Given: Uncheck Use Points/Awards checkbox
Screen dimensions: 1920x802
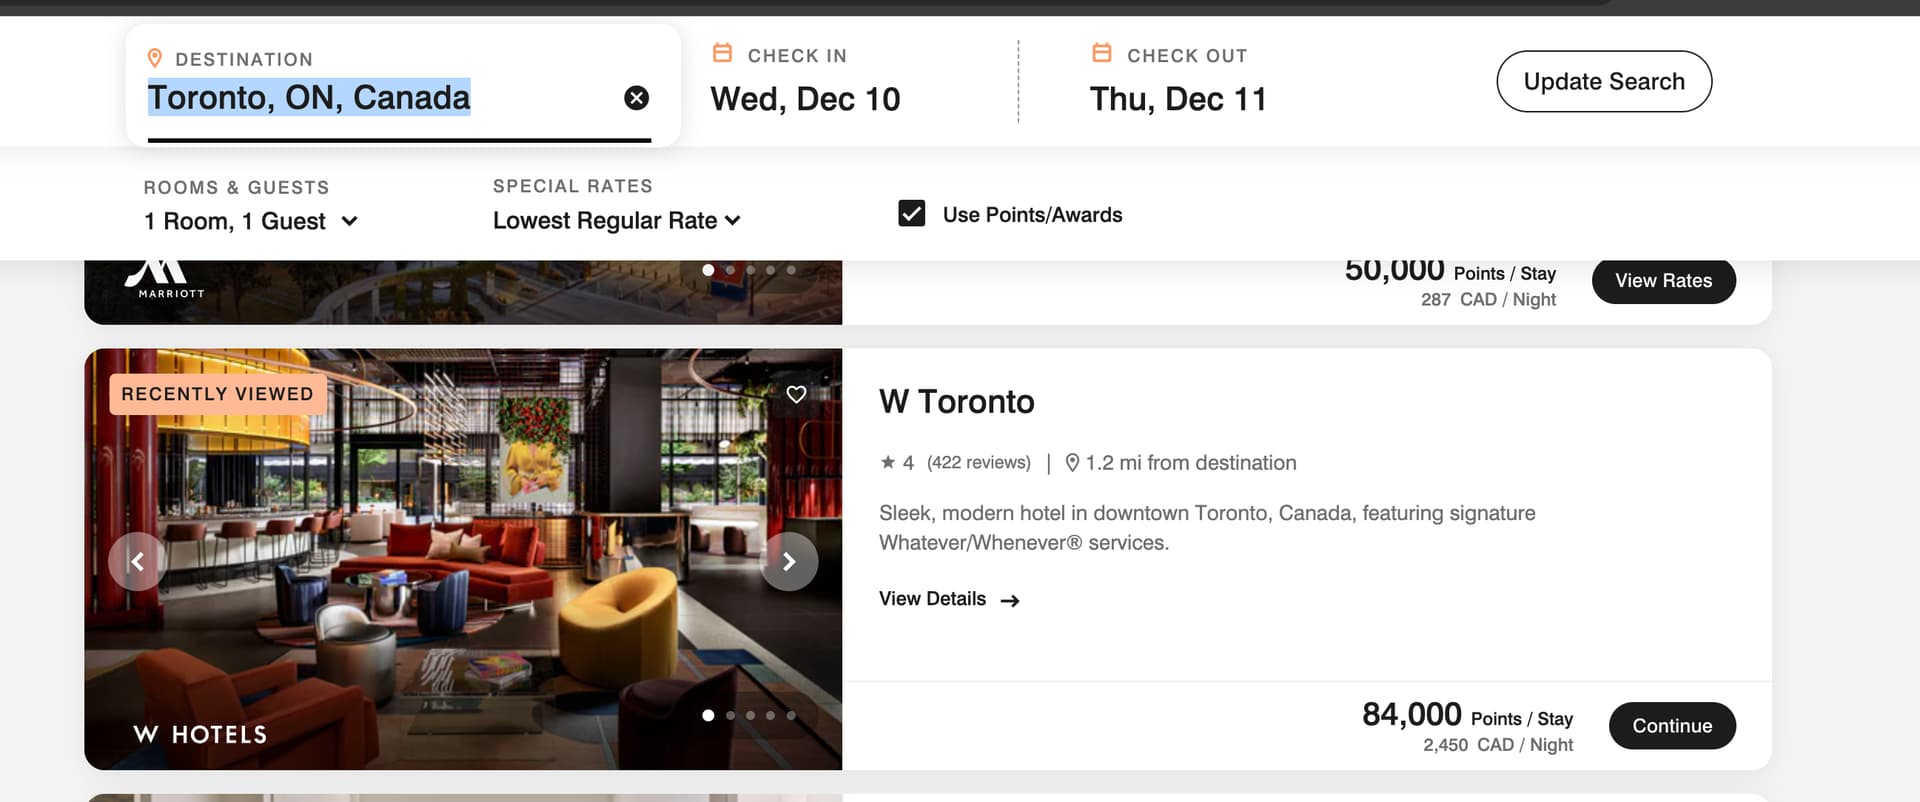Looking at the screenshot, I should point(911,214).
